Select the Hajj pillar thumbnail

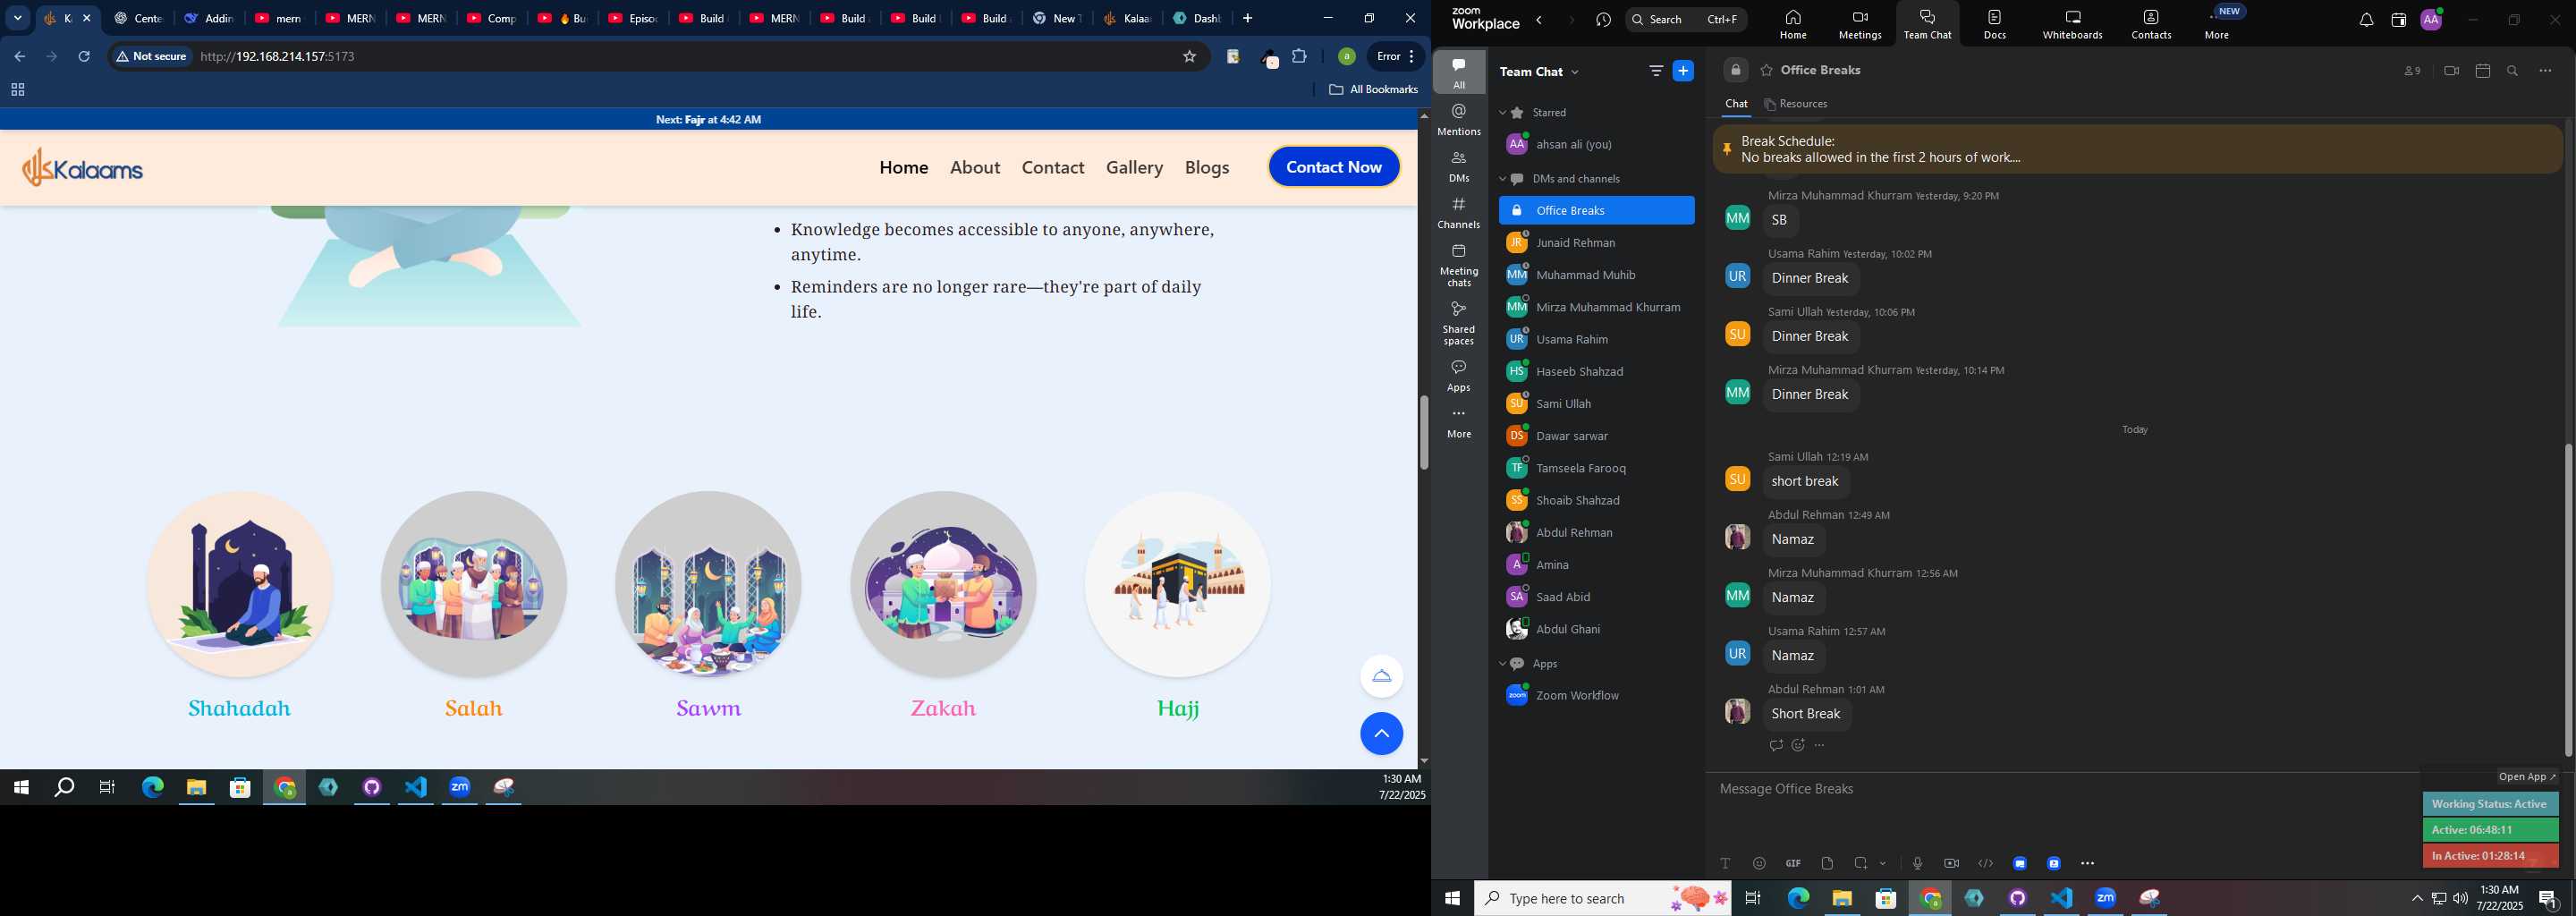(x=1178, y=584)
